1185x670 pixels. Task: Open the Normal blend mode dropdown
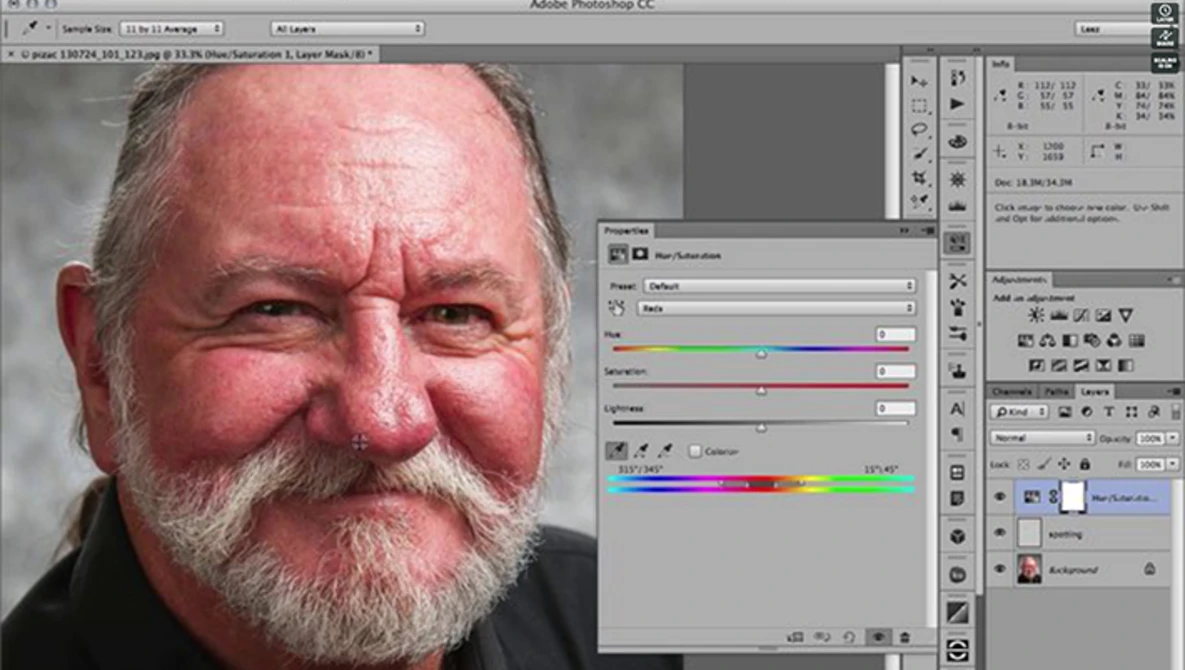click(x=1042, y=437)
